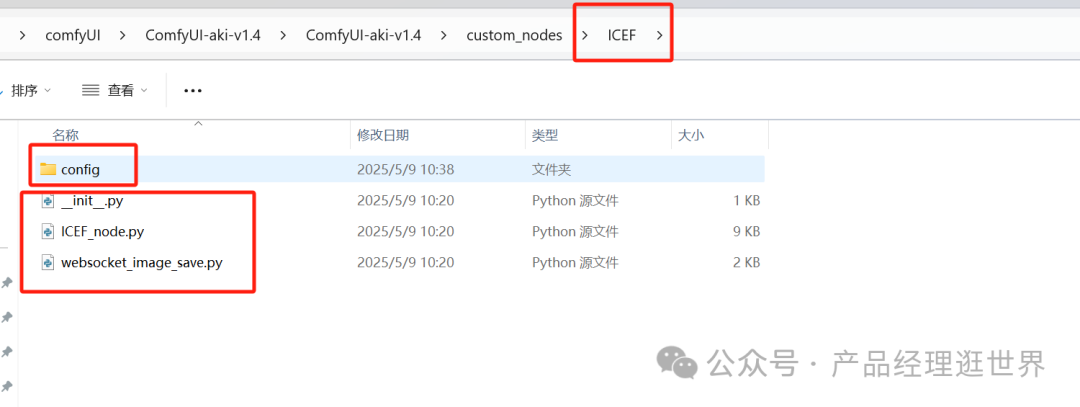The height and width of the screenshot is (407, 1080).
Task: Expand the 排序 sort dropdown
Action: point(47,90)
